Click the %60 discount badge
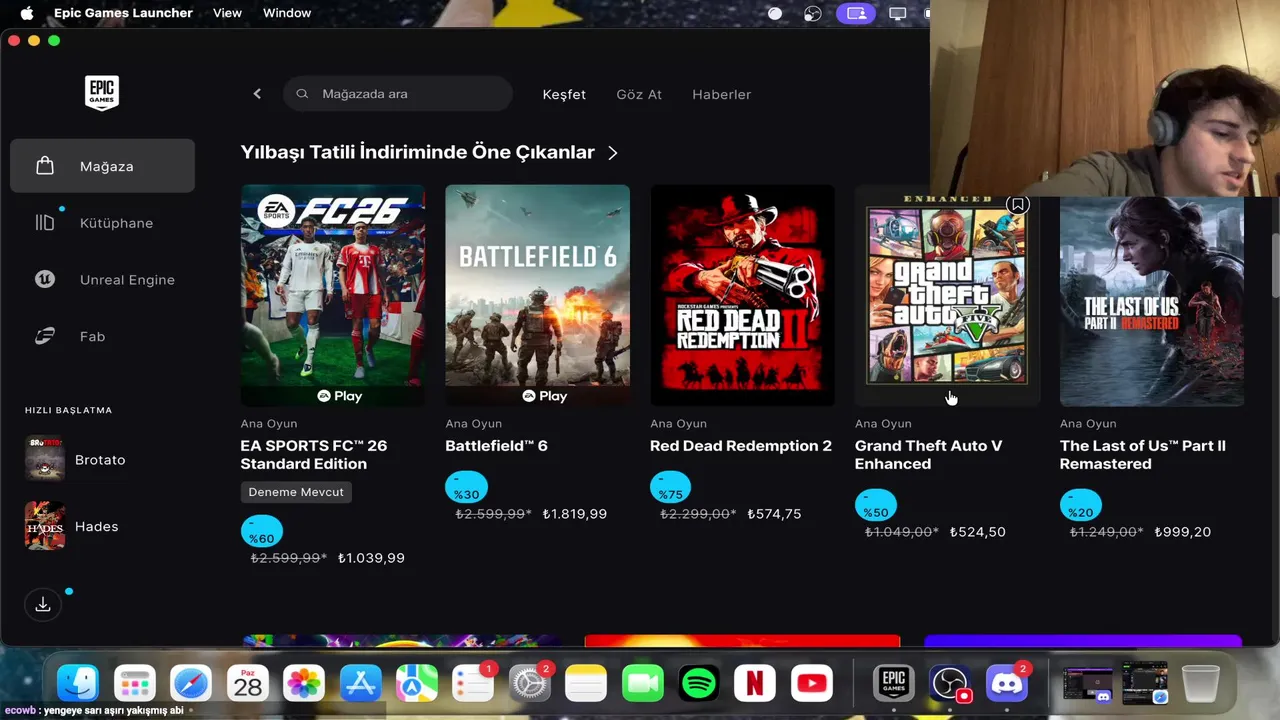The height and width of the screenshot is (720, 1280). click(x=262, y=532)
